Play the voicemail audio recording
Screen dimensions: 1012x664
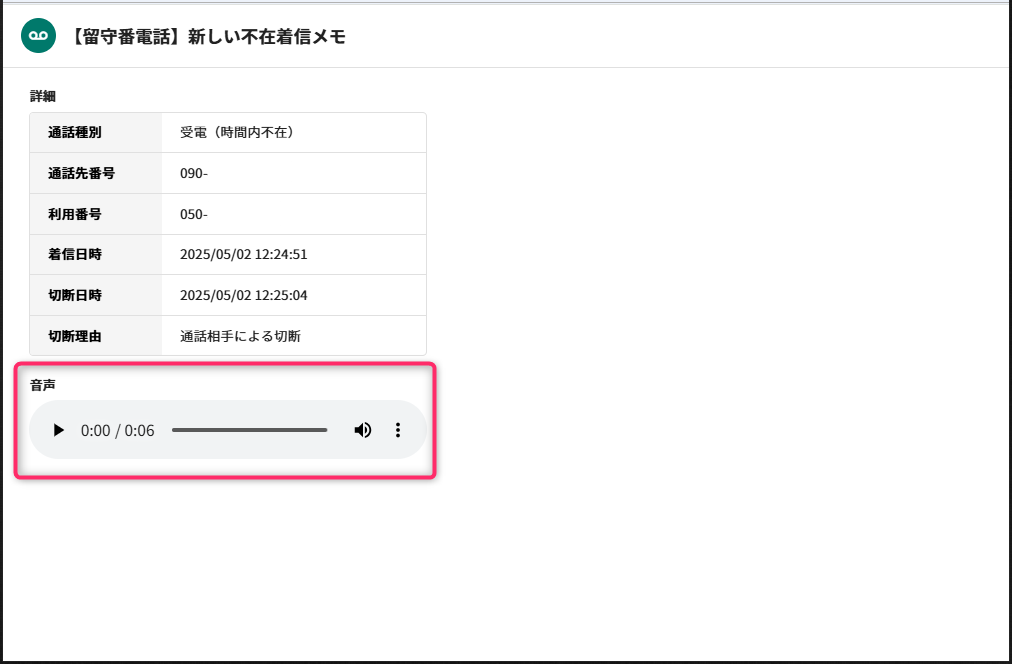pos(59,430)
